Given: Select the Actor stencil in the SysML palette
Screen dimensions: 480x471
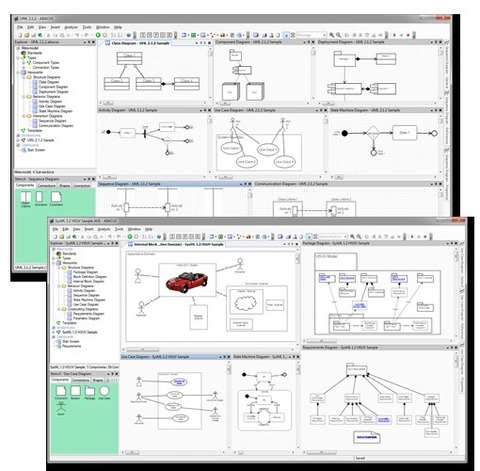Looking at the screenshot, I should point(61,408).
